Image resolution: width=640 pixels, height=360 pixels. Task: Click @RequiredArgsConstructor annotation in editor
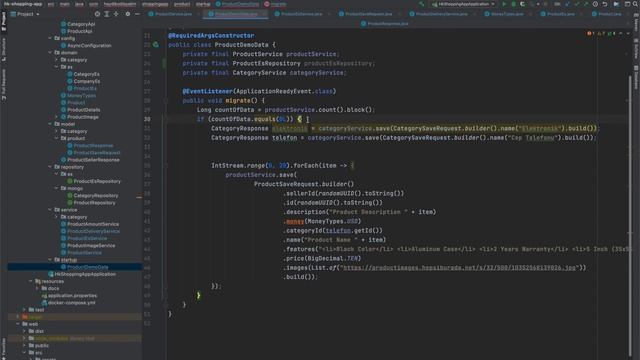pyautogui.click(x=211, y=36)
